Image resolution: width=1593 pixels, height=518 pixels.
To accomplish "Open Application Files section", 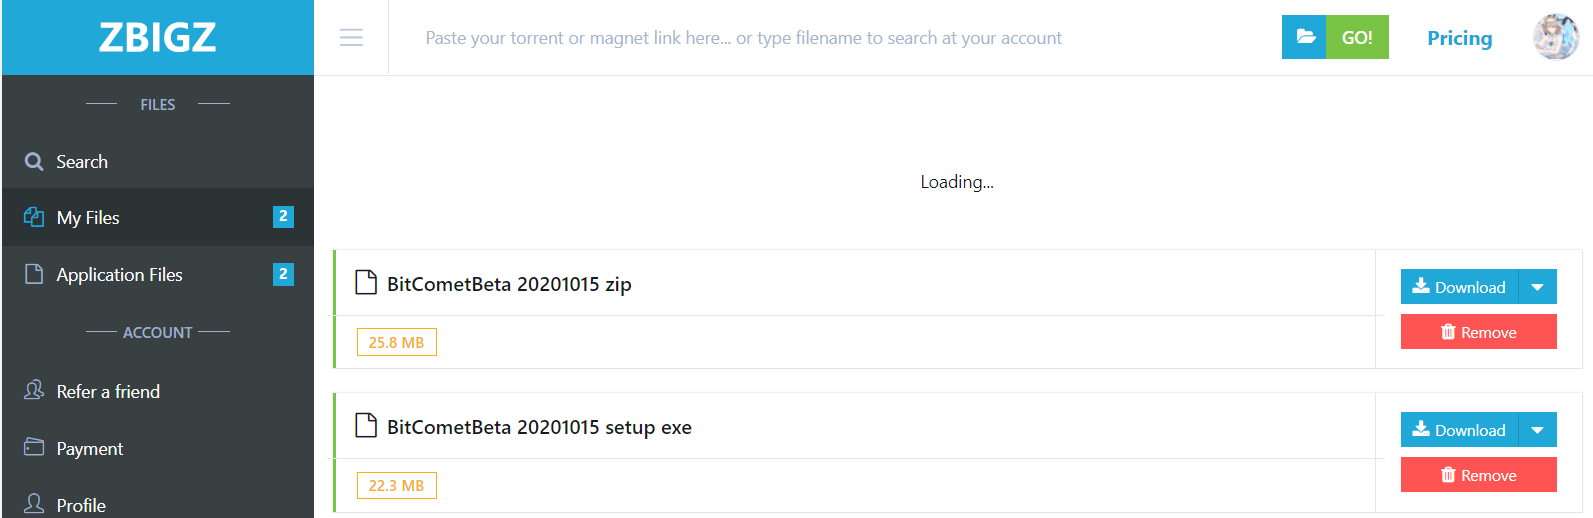I will click(x=158, y=274).
